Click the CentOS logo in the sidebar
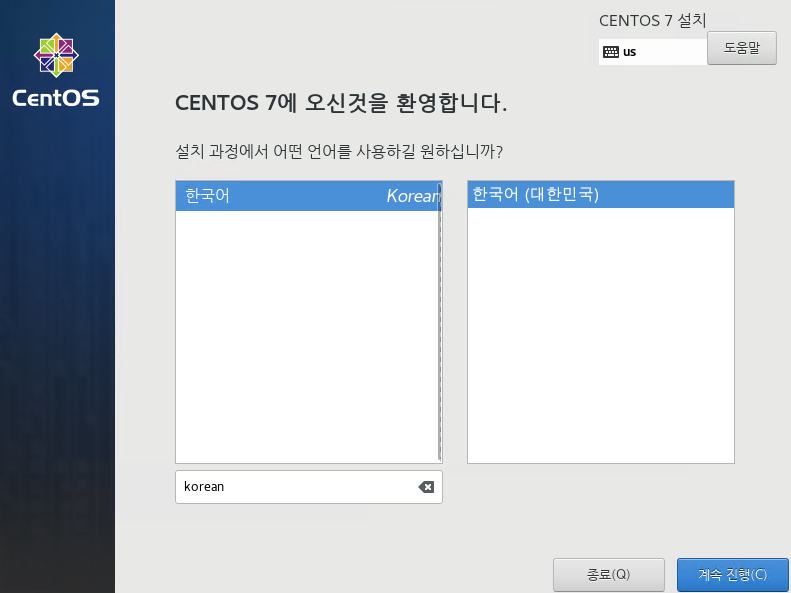 tap(56, 70)
